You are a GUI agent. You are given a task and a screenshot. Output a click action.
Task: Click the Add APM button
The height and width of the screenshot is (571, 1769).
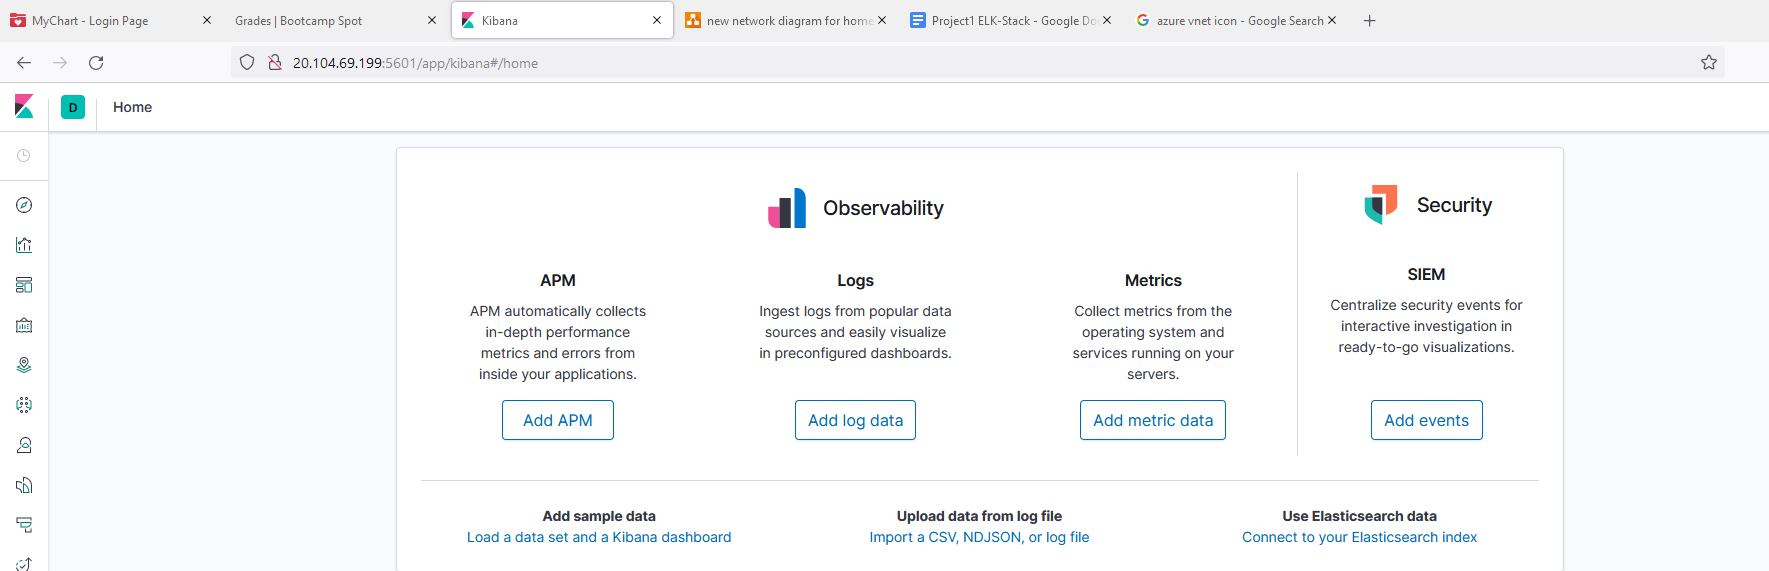coord(558,420)
